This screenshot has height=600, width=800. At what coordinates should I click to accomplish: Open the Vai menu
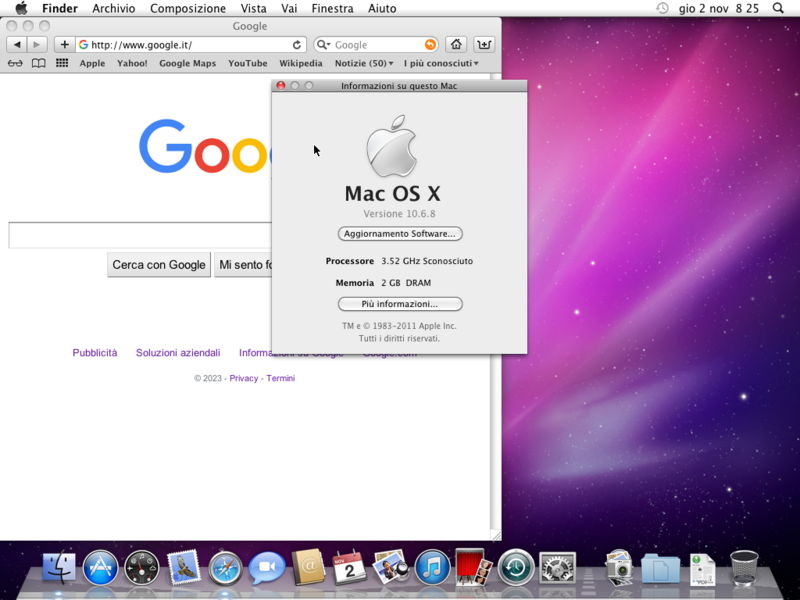coord(289,9)
